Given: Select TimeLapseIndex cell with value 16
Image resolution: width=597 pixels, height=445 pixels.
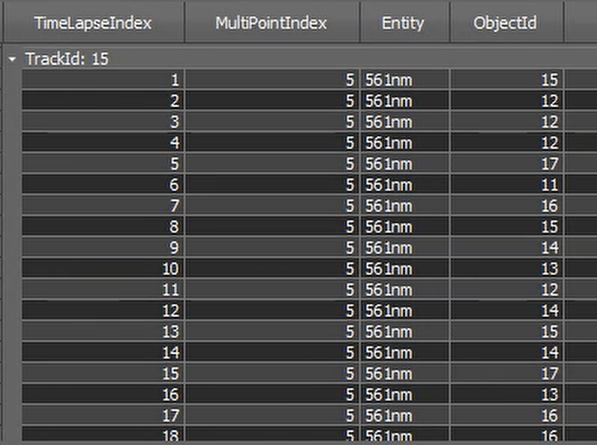Looking at the screenshot, I should [x=103, y=394].
